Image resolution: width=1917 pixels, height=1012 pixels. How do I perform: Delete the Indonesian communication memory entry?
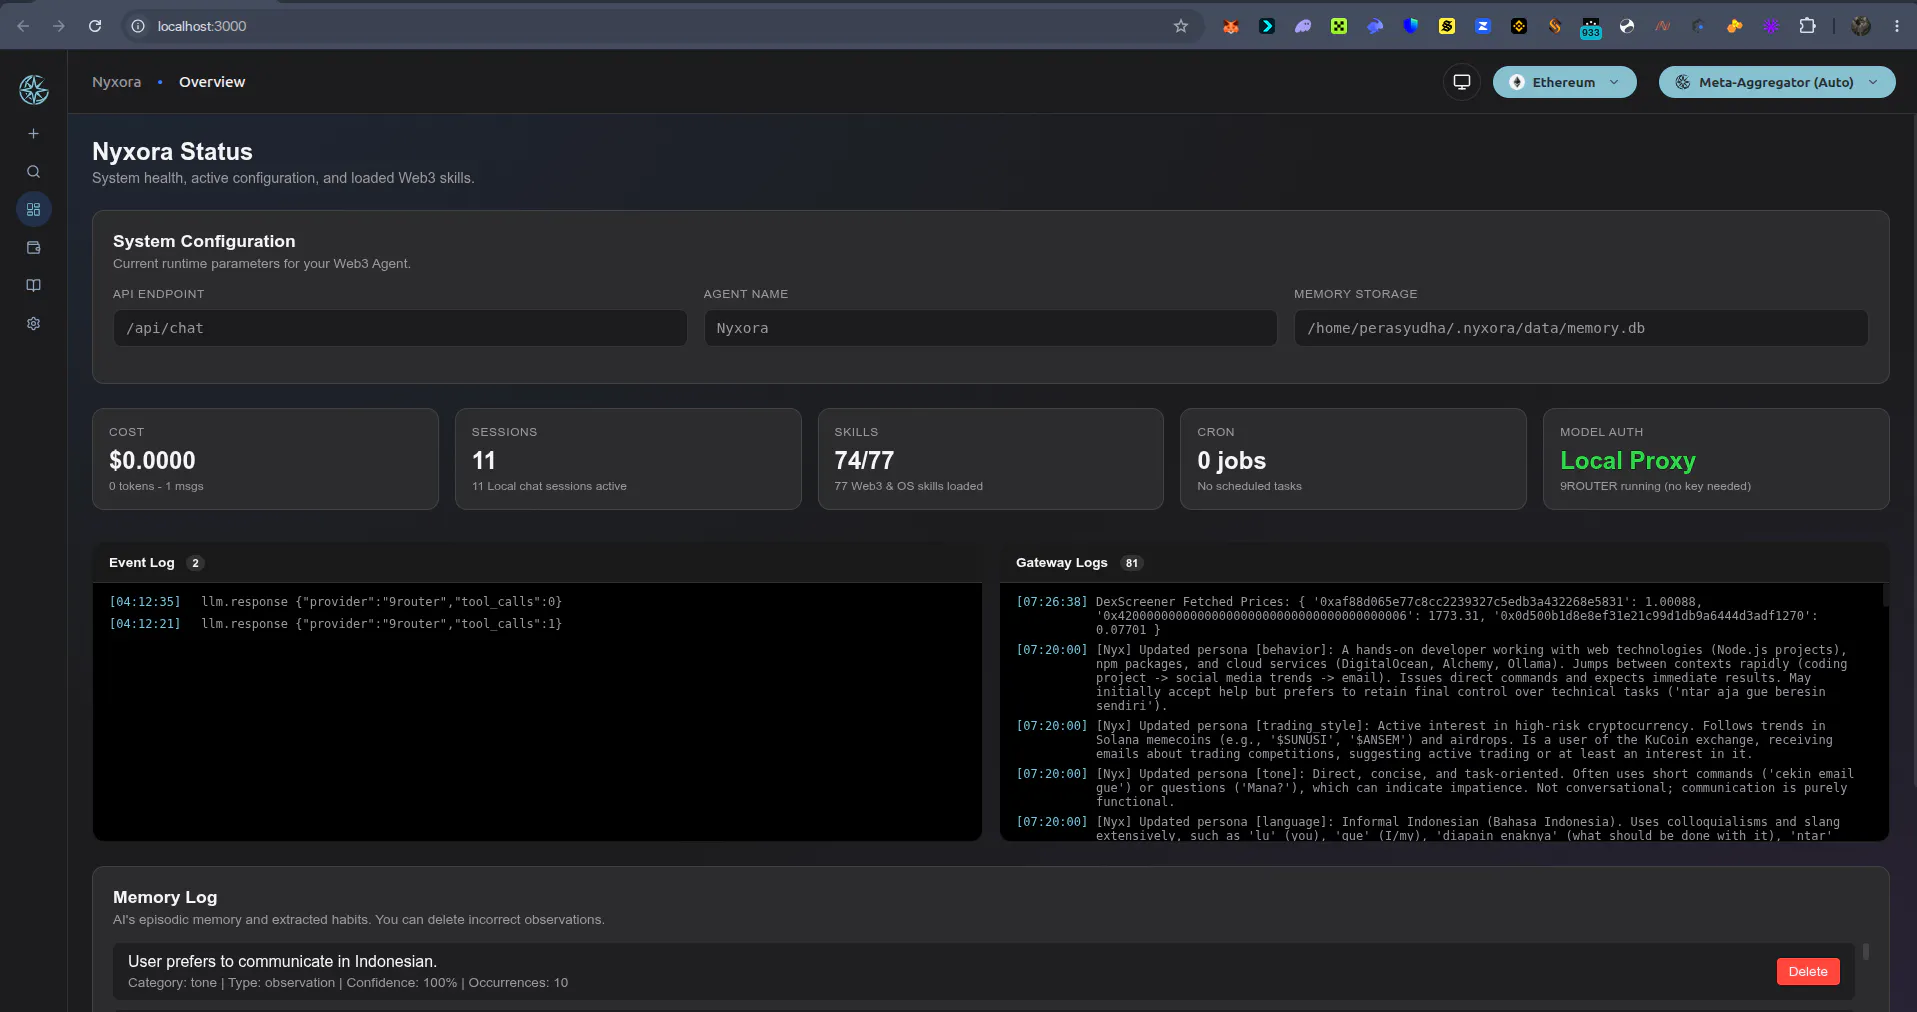[x=1807, y=971]
